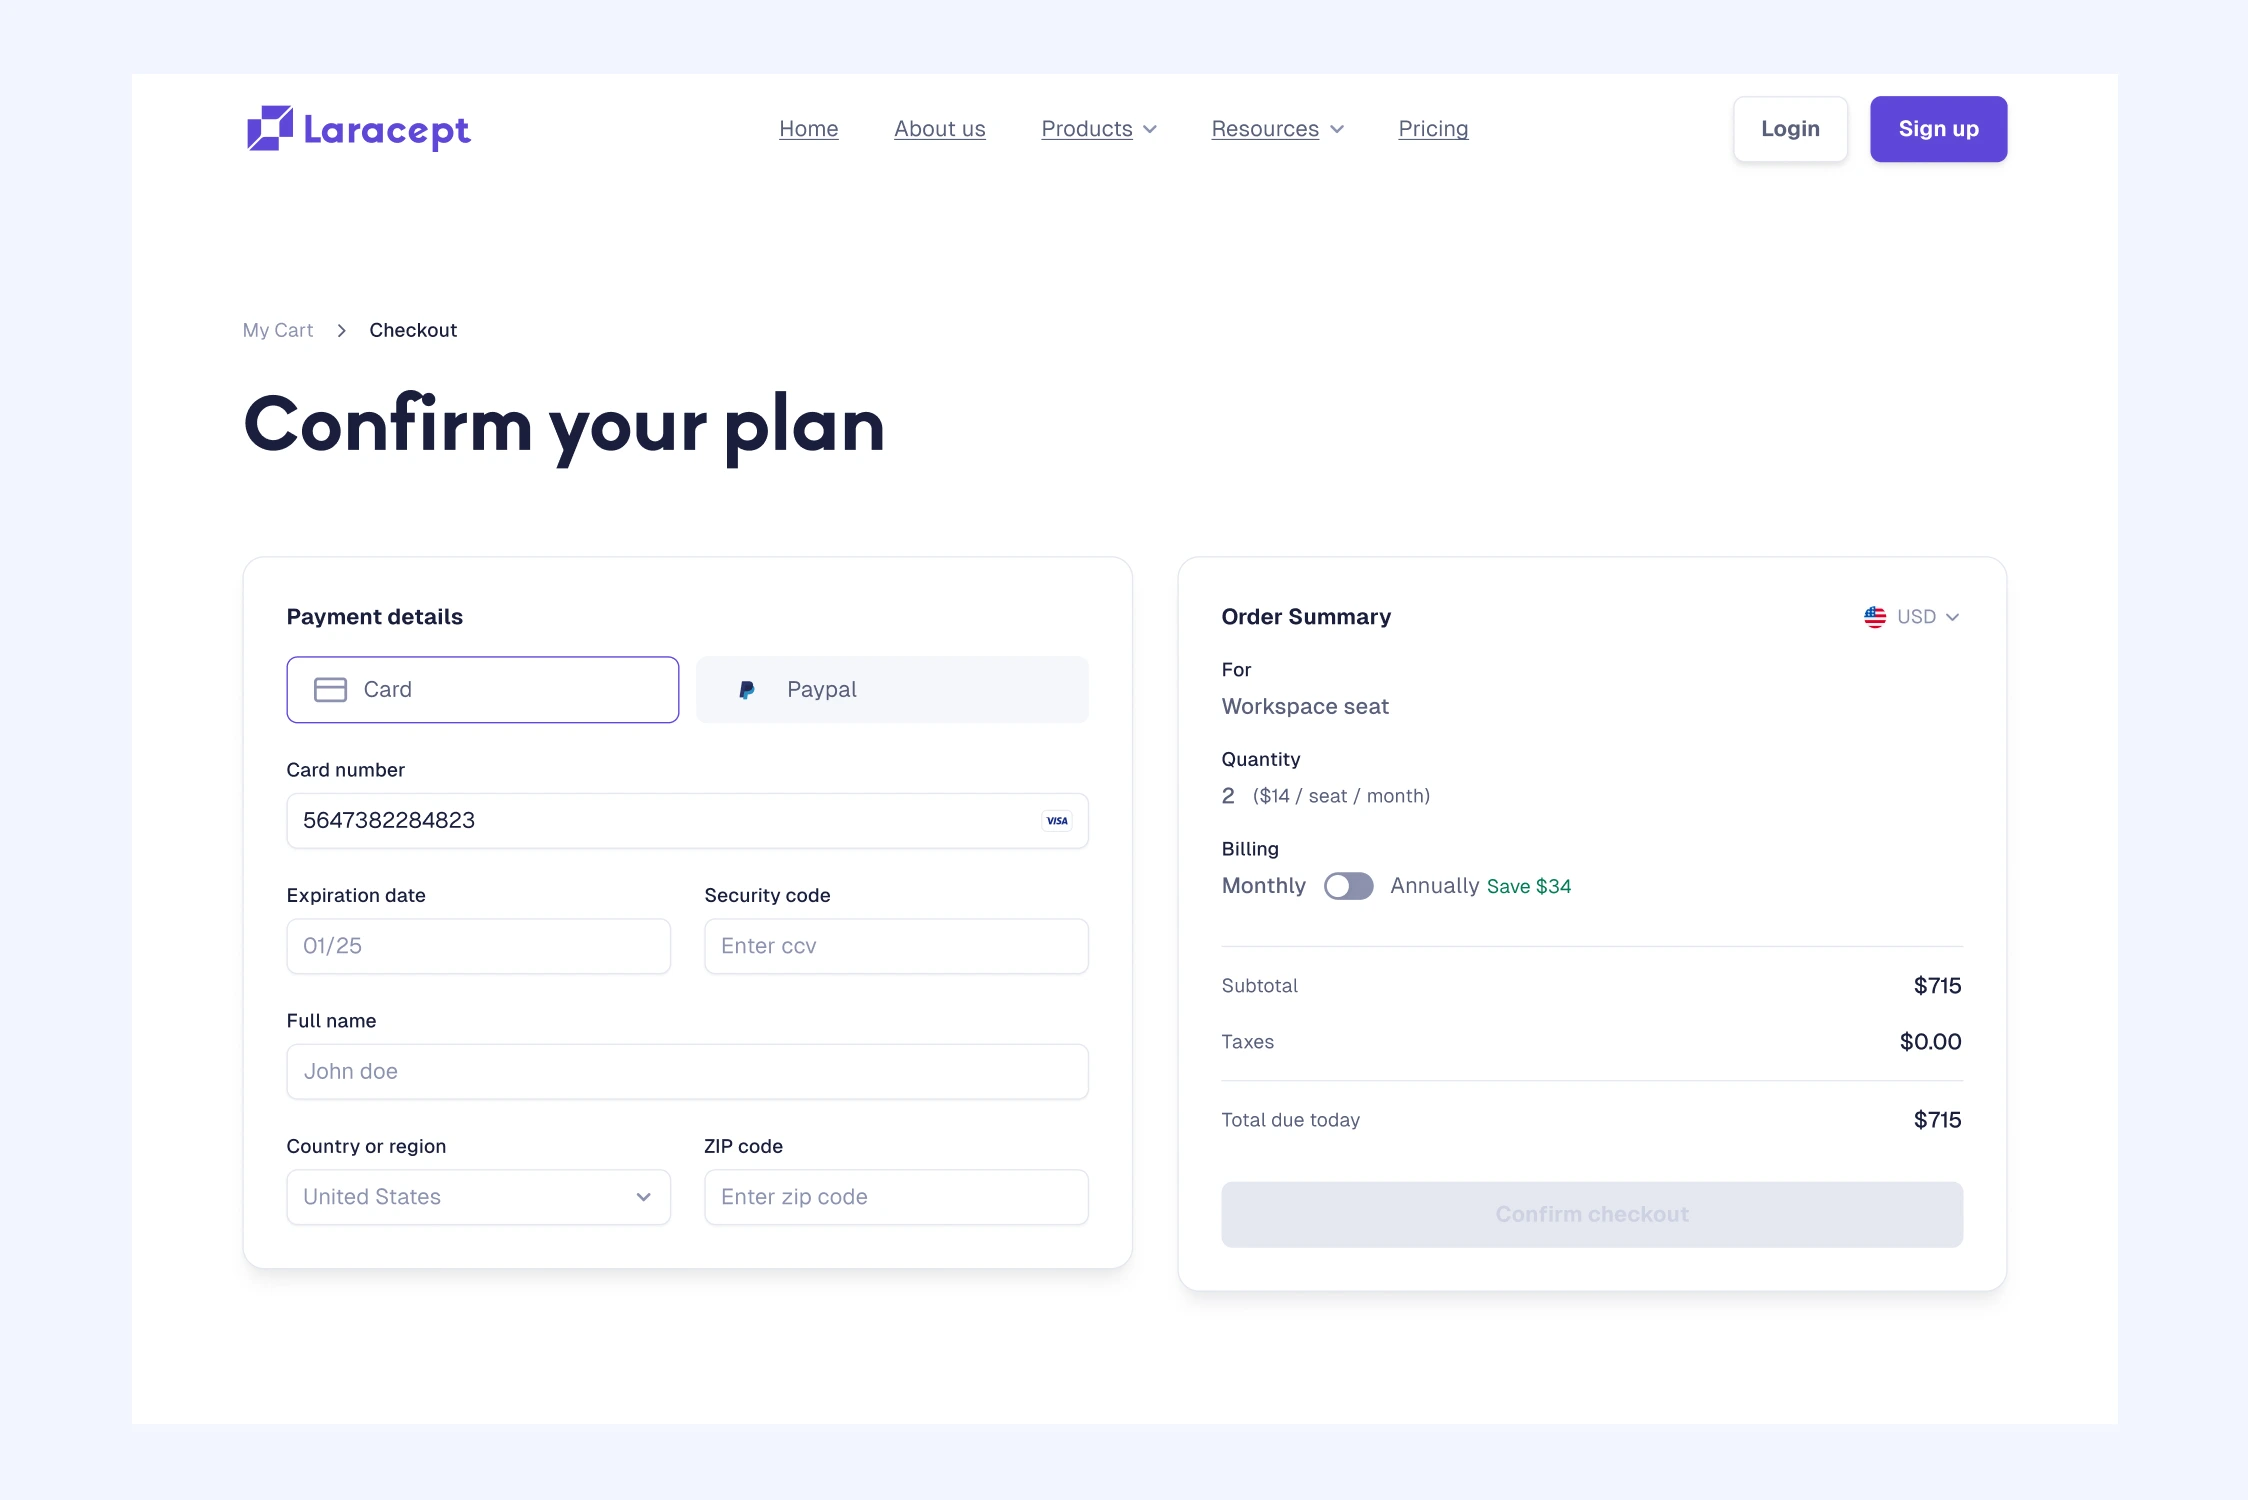
Task: Select the Card payment method
Action: 482,690
